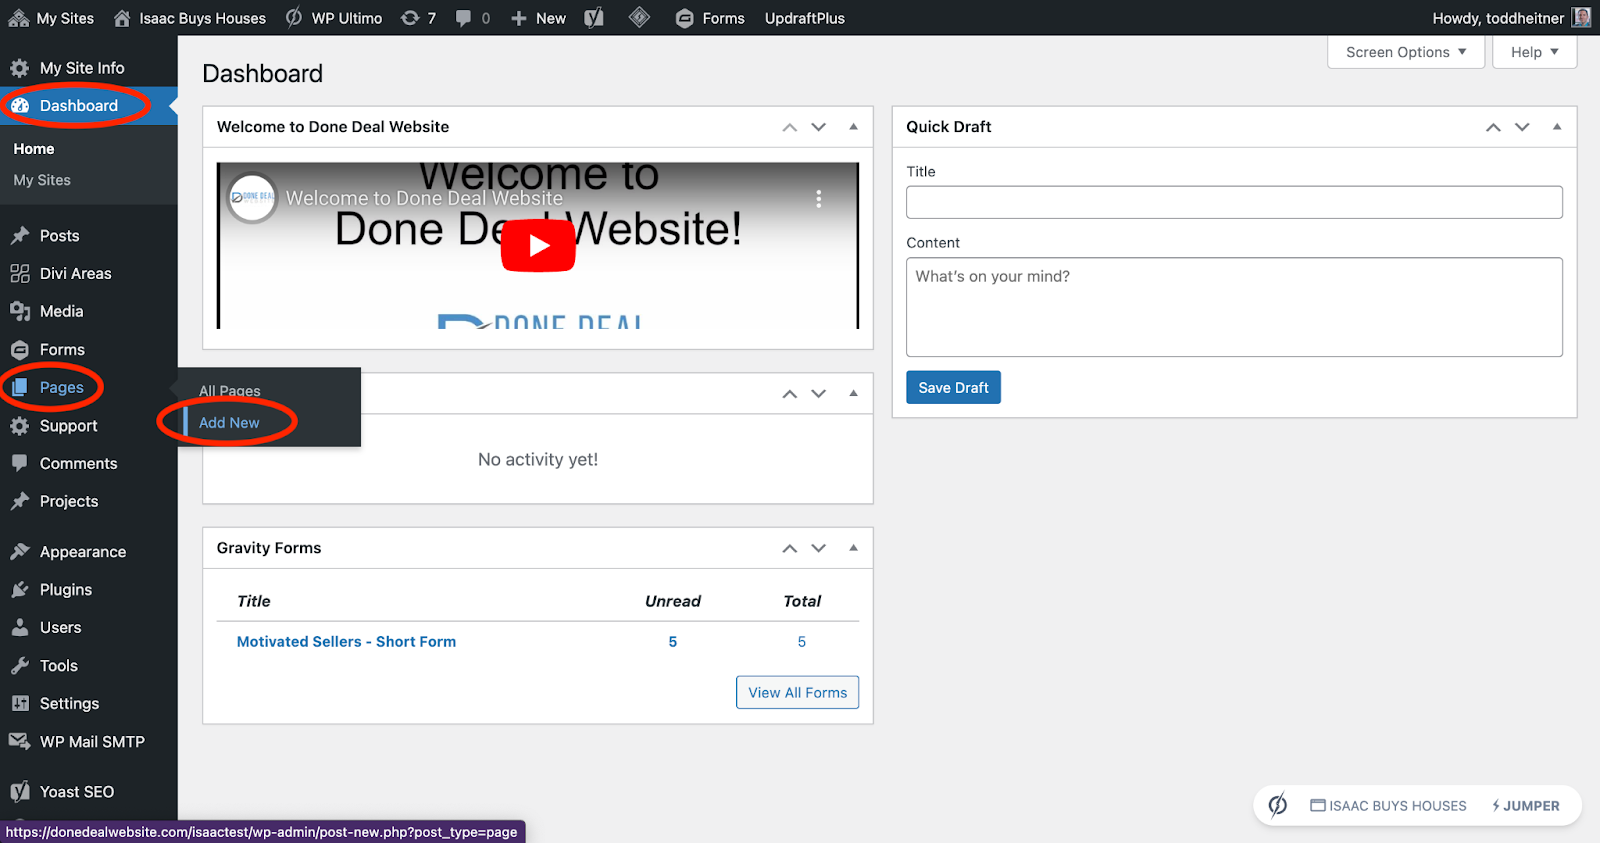Move Quick Draft widget down

coord(1522,127)
